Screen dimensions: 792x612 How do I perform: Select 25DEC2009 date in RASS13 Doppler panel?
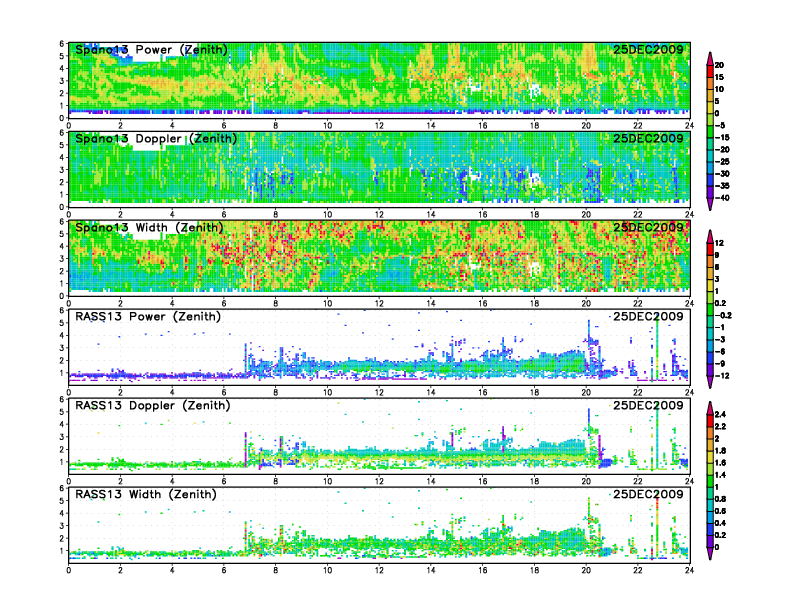pos(648,405)
